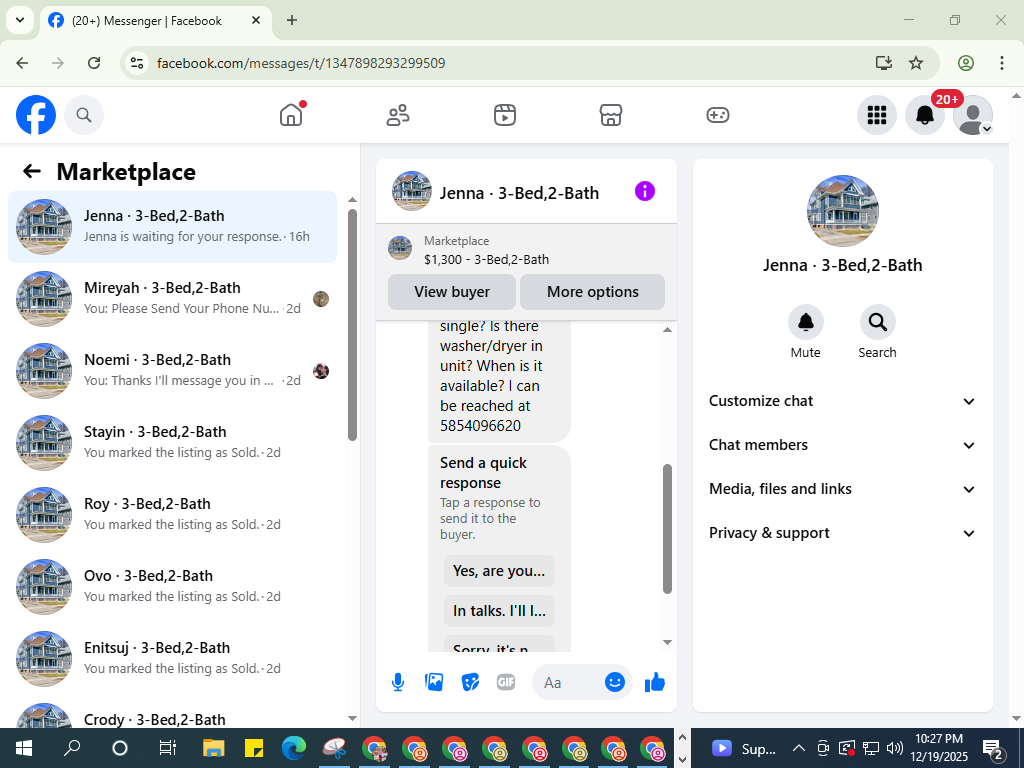Expand the Privacy & support section
The height and width of the screenshot is (768, 1024).
pyautogui.click(x=842, y=534)
